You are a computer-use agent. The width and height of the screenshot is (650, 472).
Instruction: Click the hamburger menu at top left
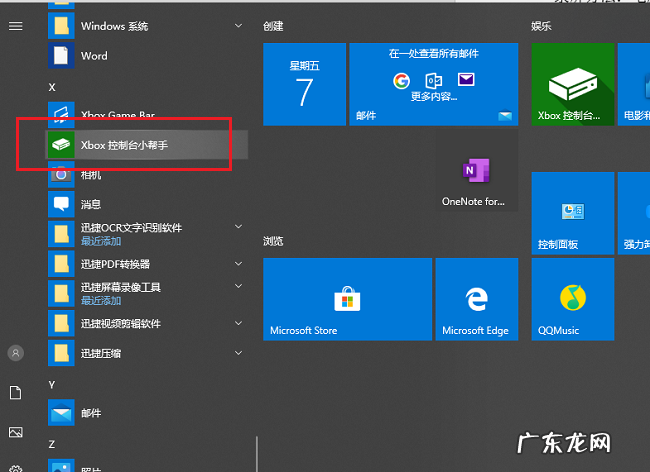(x=15, y=25)
